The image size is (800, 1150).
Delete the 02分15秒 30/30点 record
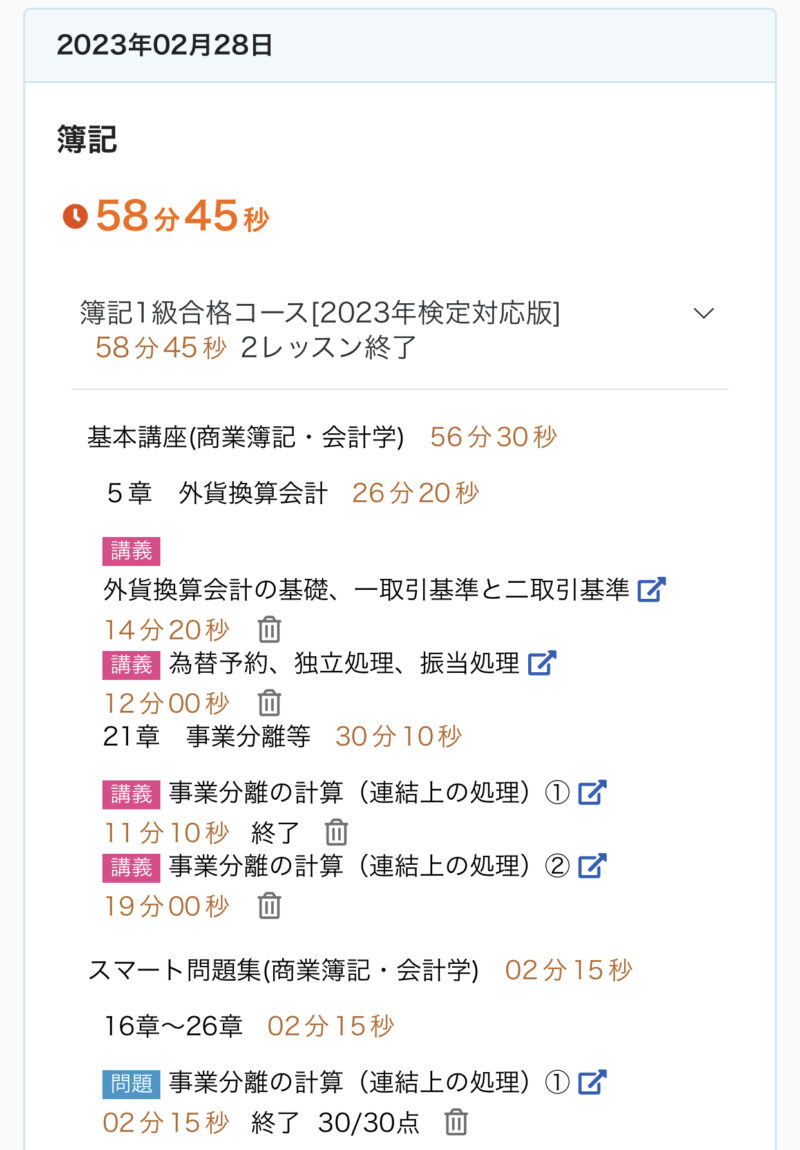(x=456, y=1122)
